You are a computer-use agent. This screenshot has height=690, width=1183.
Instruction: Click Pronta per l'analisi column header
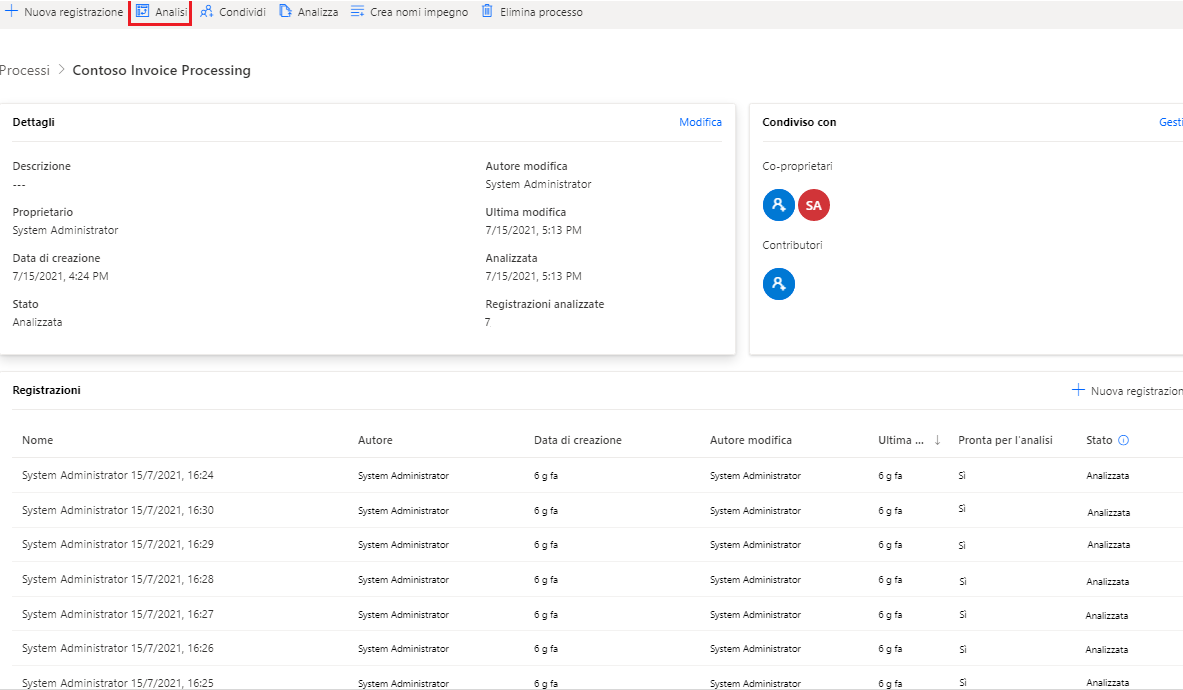1005,440
